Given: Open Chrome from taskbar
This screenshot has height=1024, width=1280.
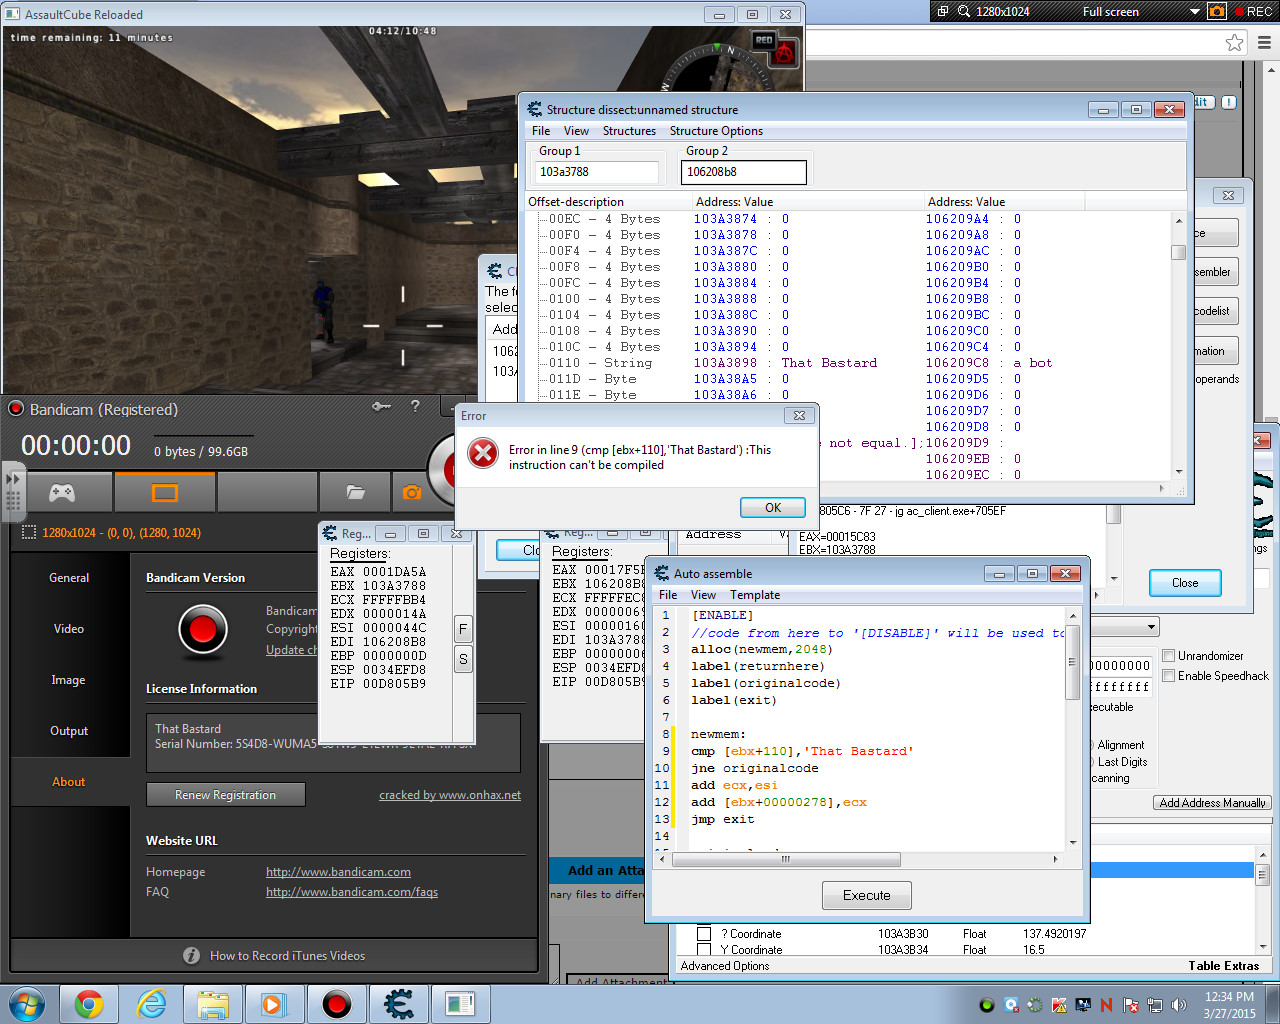Looking at the screenshot, I should 89,1004.
